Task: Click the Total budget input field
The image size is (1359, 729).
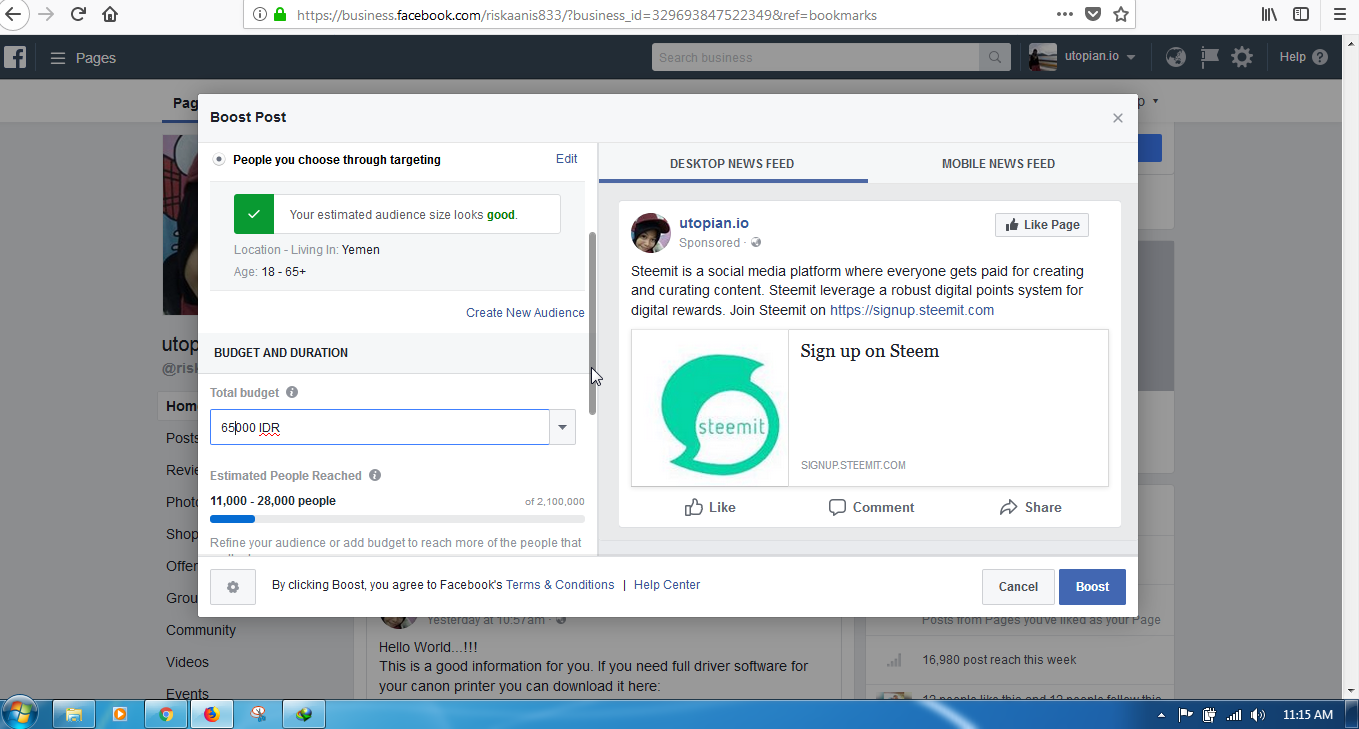Action: (380, 428)
